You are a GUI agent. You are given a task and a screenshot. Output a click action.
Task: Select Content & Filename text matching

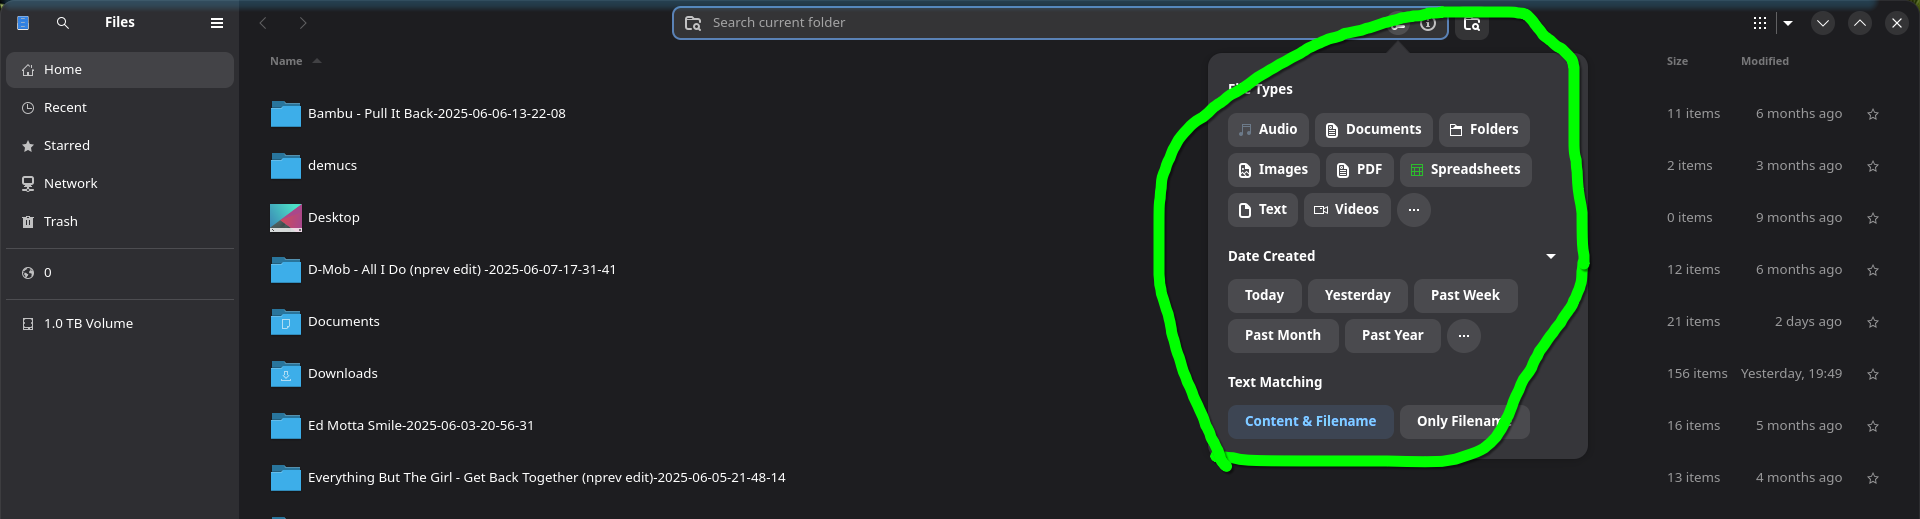pos(1309,422)
